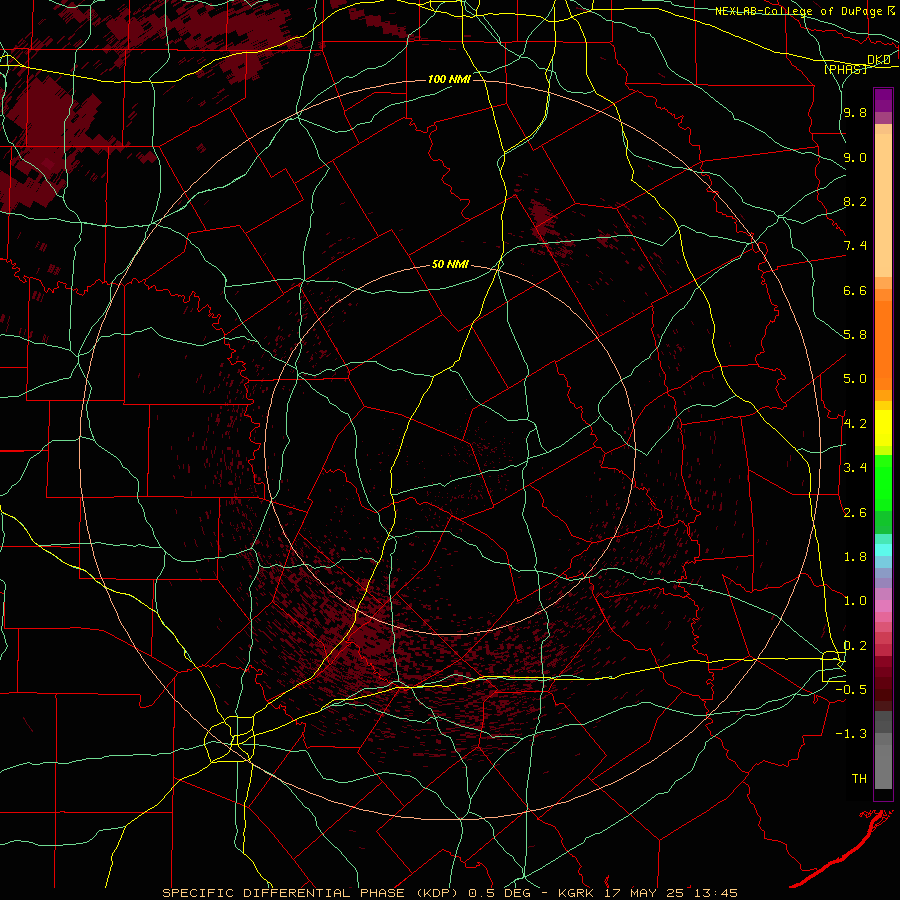
Task: Click the dark red swatch near -0.5
Action: (x=883, y=689)
